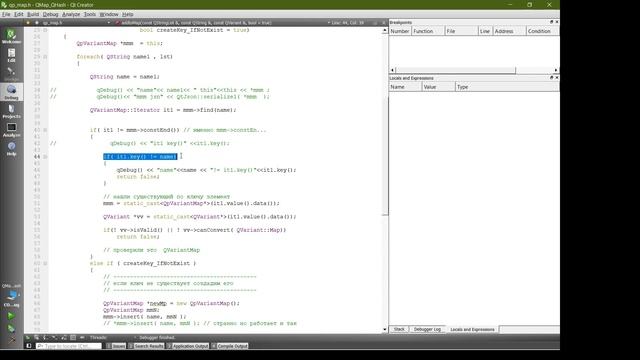640x360 pixels.
Task: Switch to the Locals and Expressions tab
Action: pos(472,329)
